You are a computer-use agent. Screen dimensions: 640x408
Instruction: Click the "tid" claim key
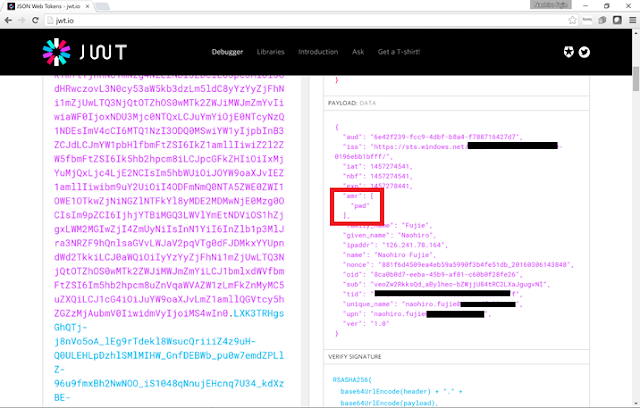(x=352, y=294)
